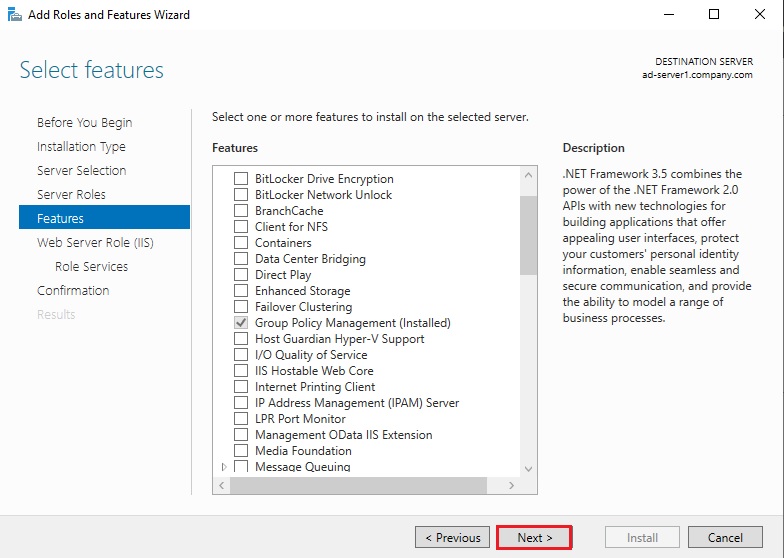784x558 pixels.
Task: Toggle the Client for NFS checkbox
Action: [x=241, y=227]
